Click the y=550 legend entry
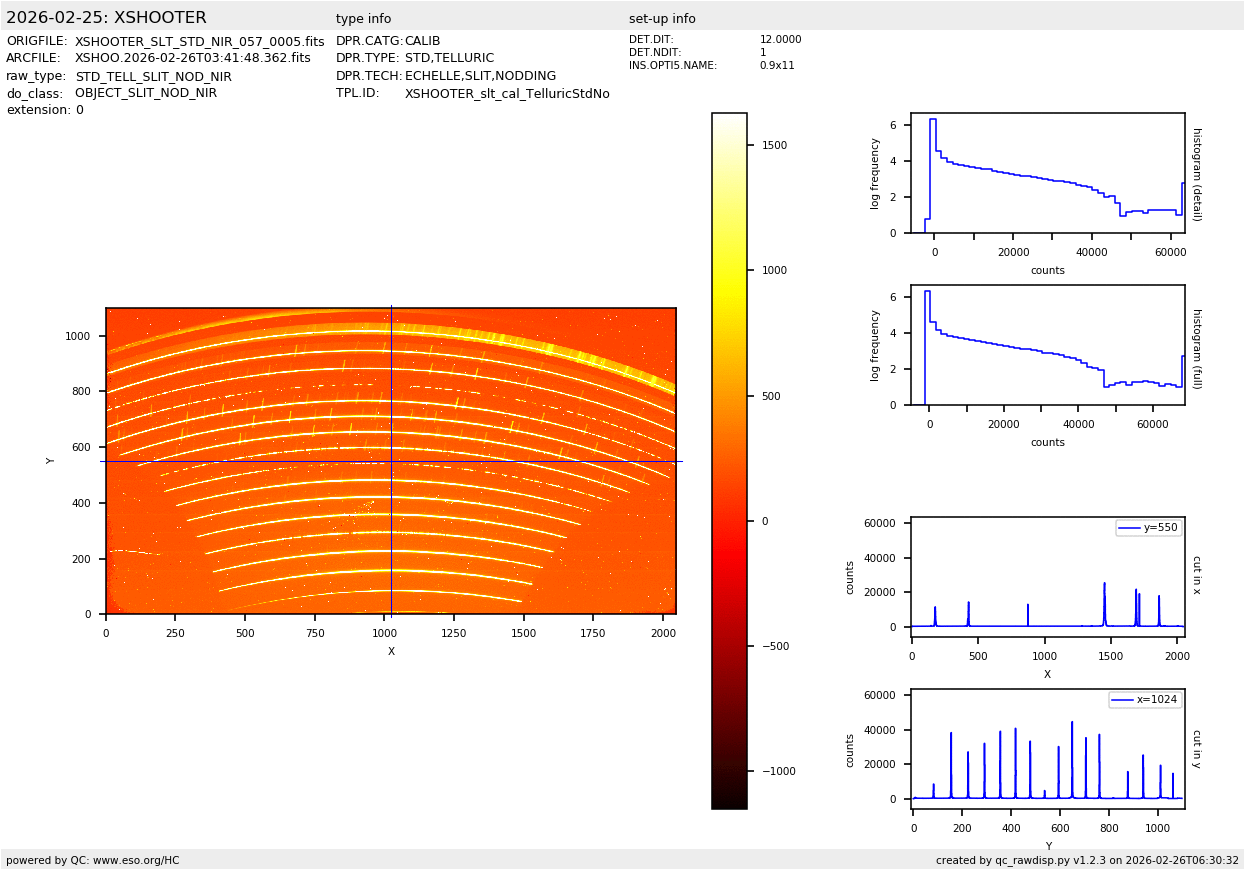 click(1148, 528)
